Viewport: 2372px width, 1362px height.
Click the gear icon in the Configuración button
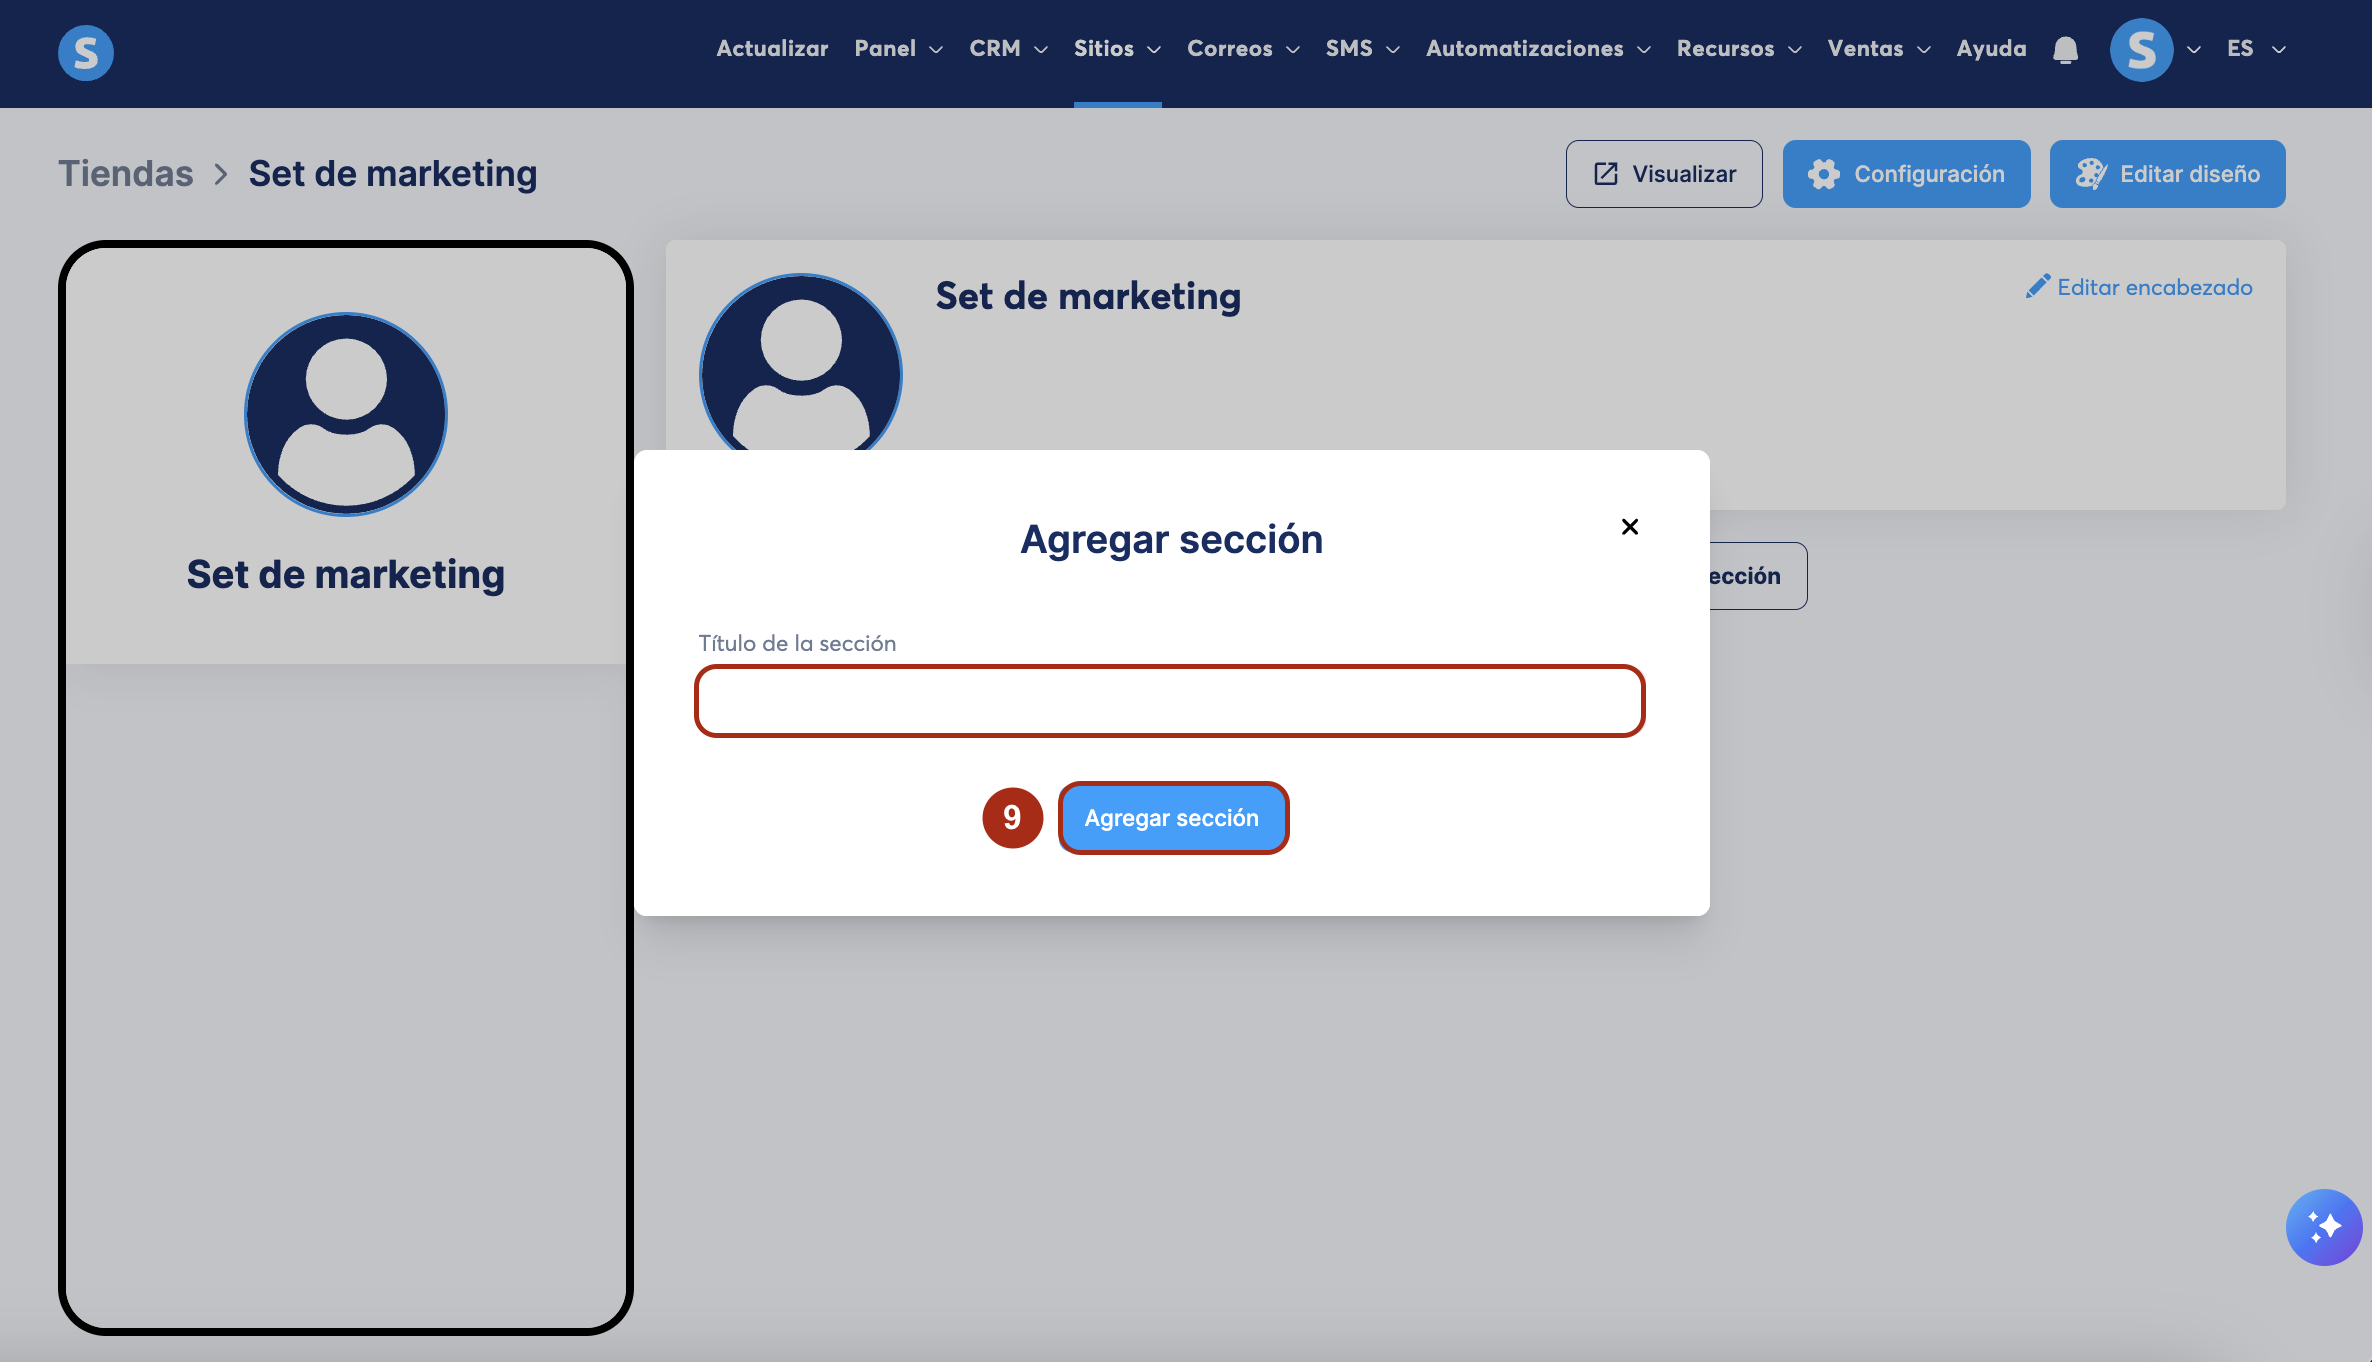click(x=1823, y=174)
